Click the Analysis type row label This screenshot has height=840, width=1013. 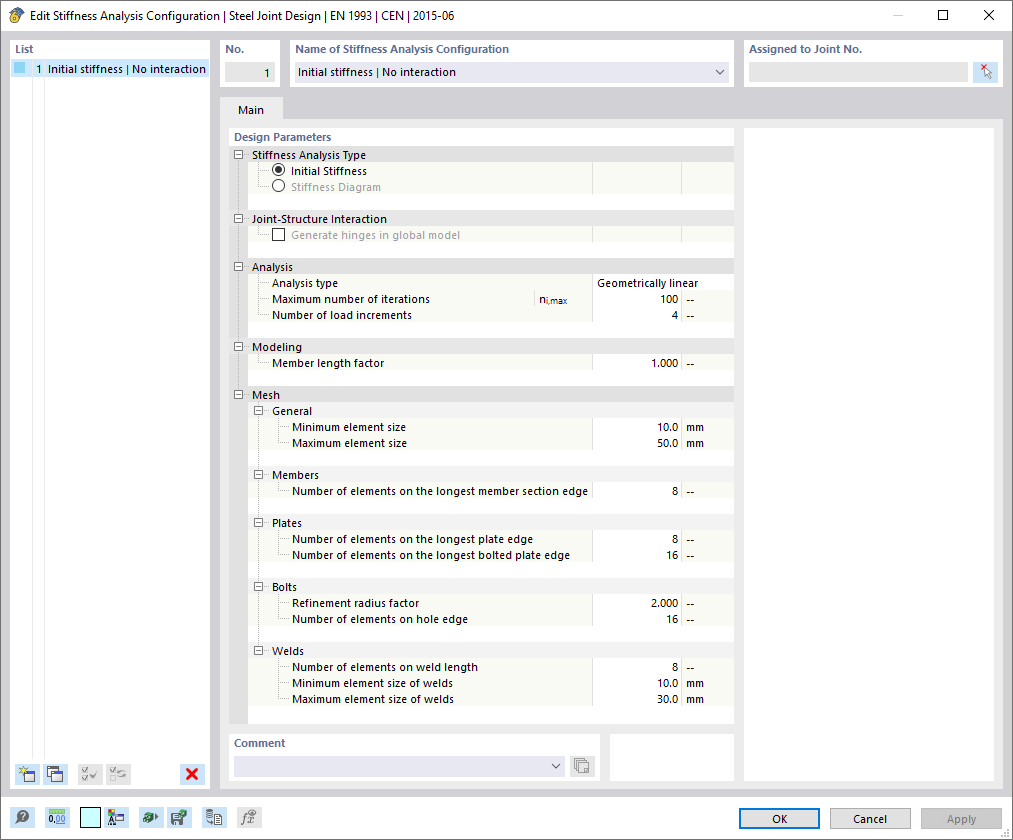click(304, 283)
